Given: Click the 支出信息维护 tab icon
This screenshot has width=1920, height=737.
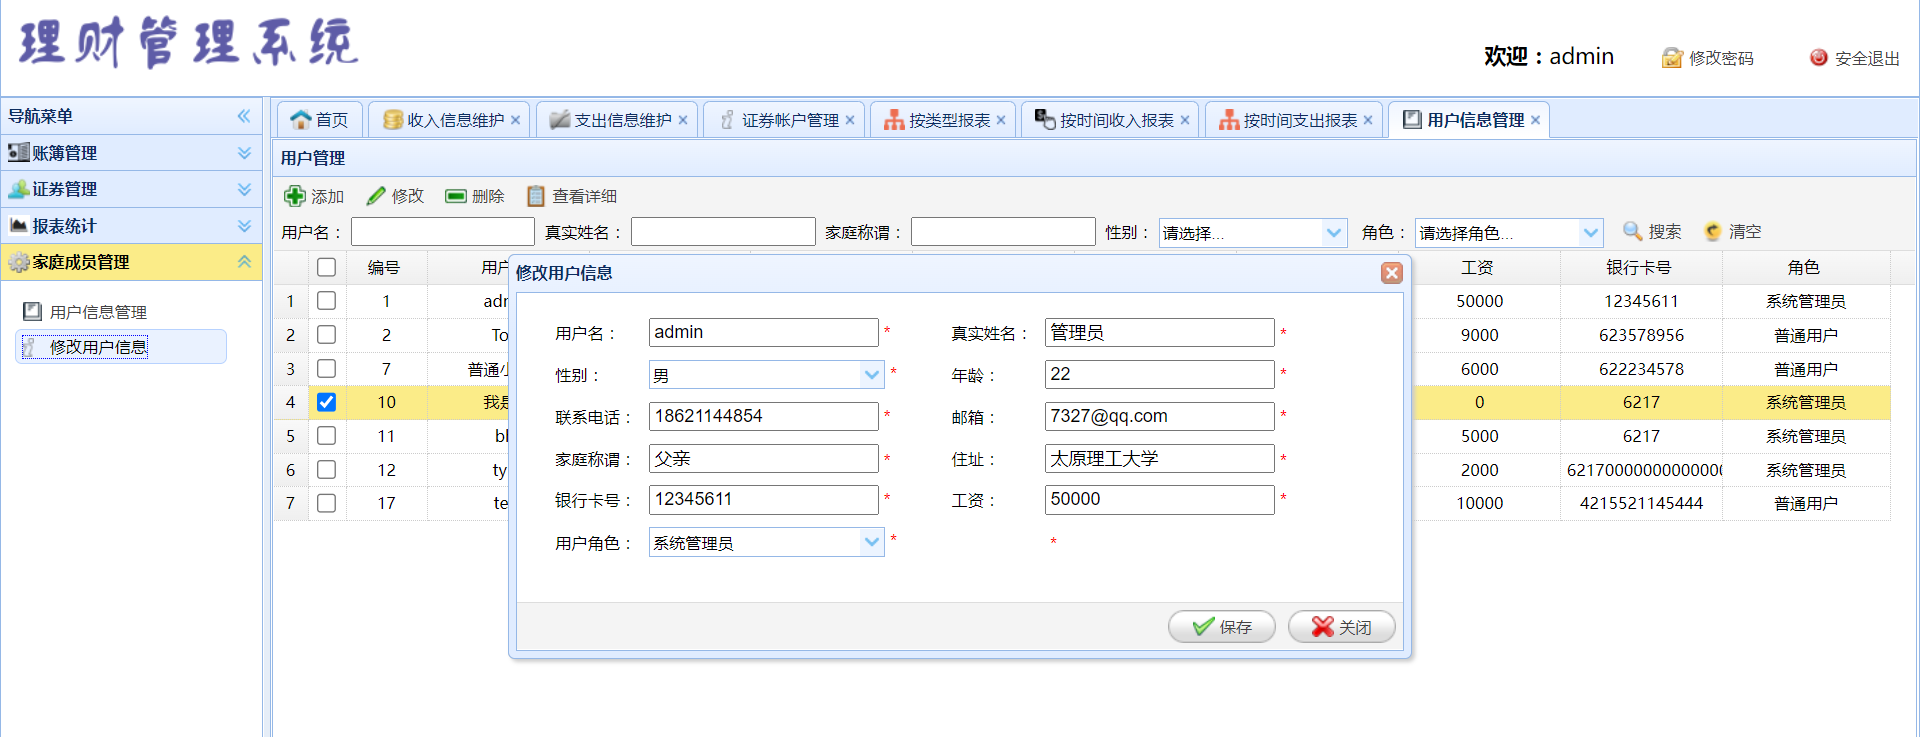Looking at the screenshot, I should pos(560,120).
